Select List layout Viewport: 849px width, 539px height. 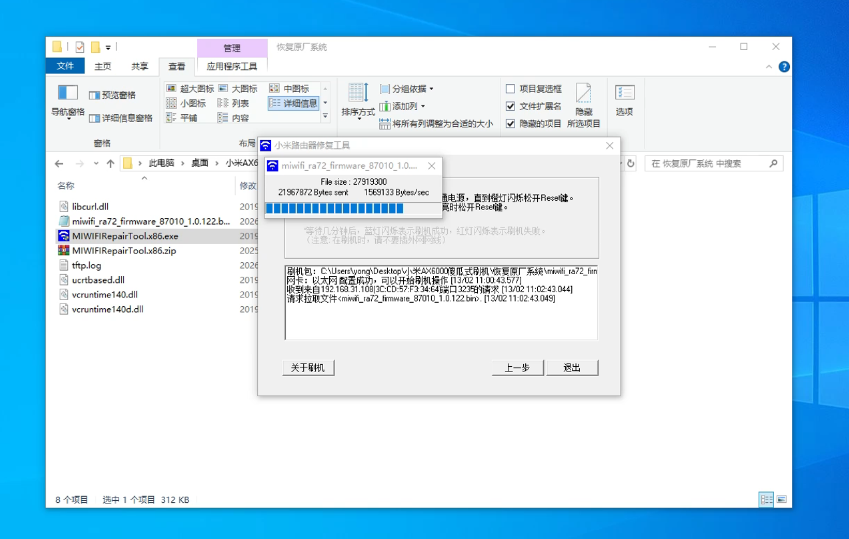[233, 103]
